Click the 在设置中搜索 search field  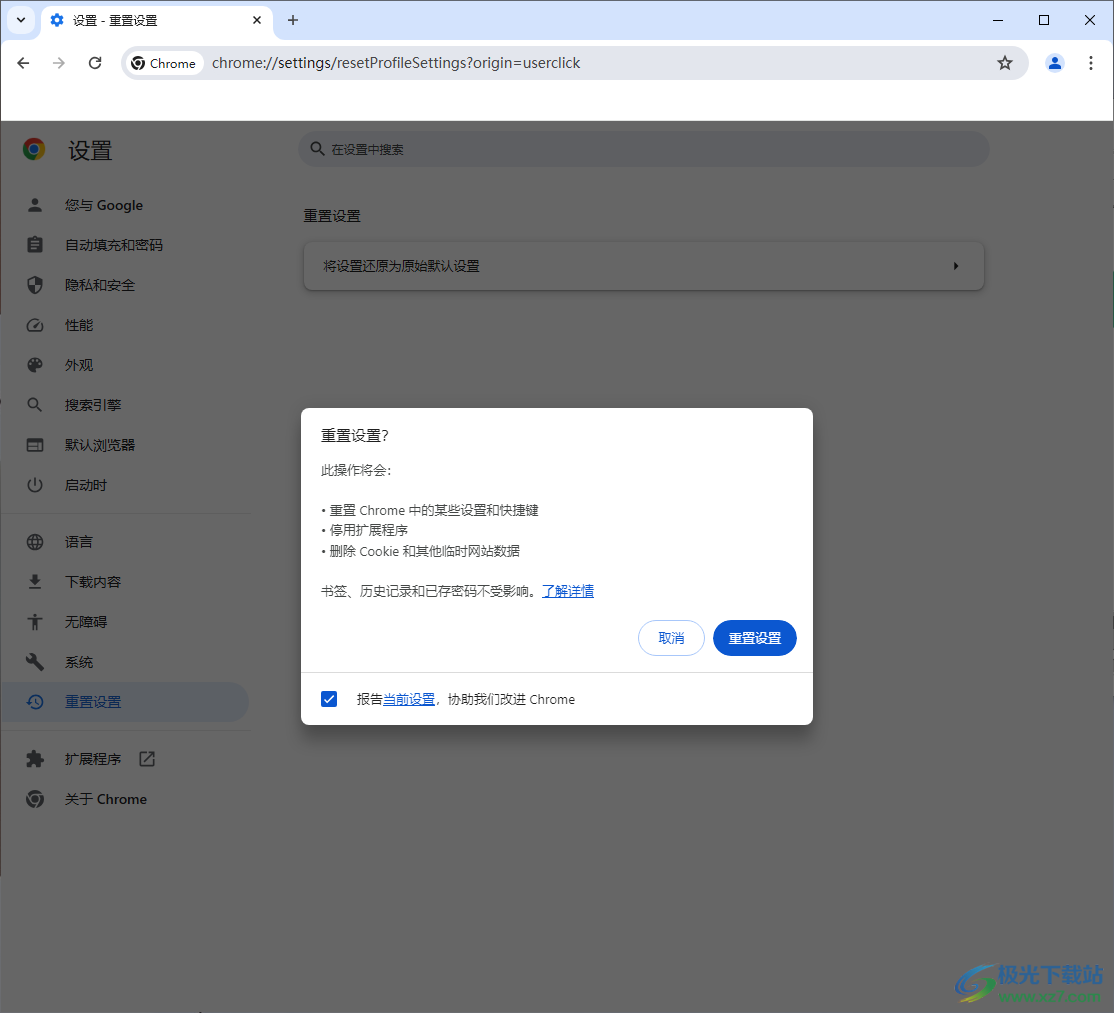(x=644, y=149)
